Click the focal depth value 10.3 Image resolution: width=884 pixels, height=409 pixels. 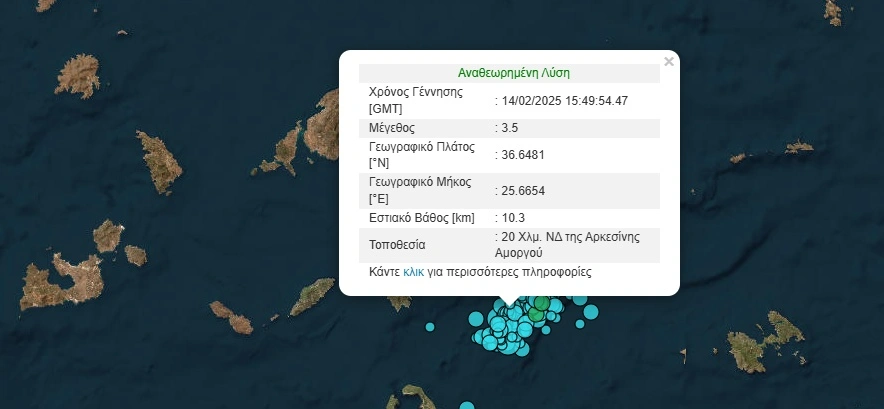pyautogui.click(x=512, y=217)
